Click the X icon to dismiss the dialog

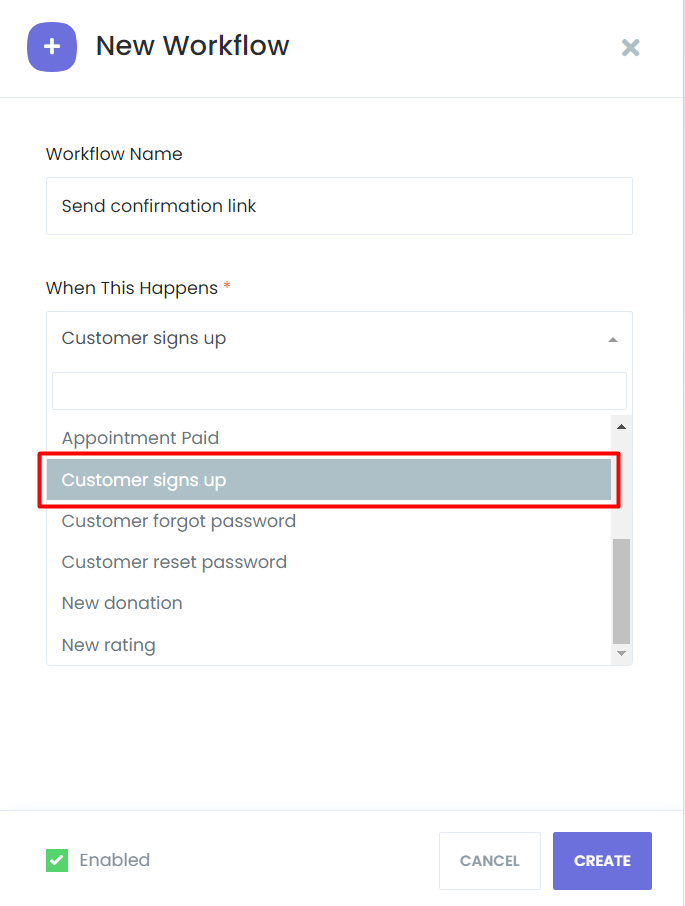point(630,47)
